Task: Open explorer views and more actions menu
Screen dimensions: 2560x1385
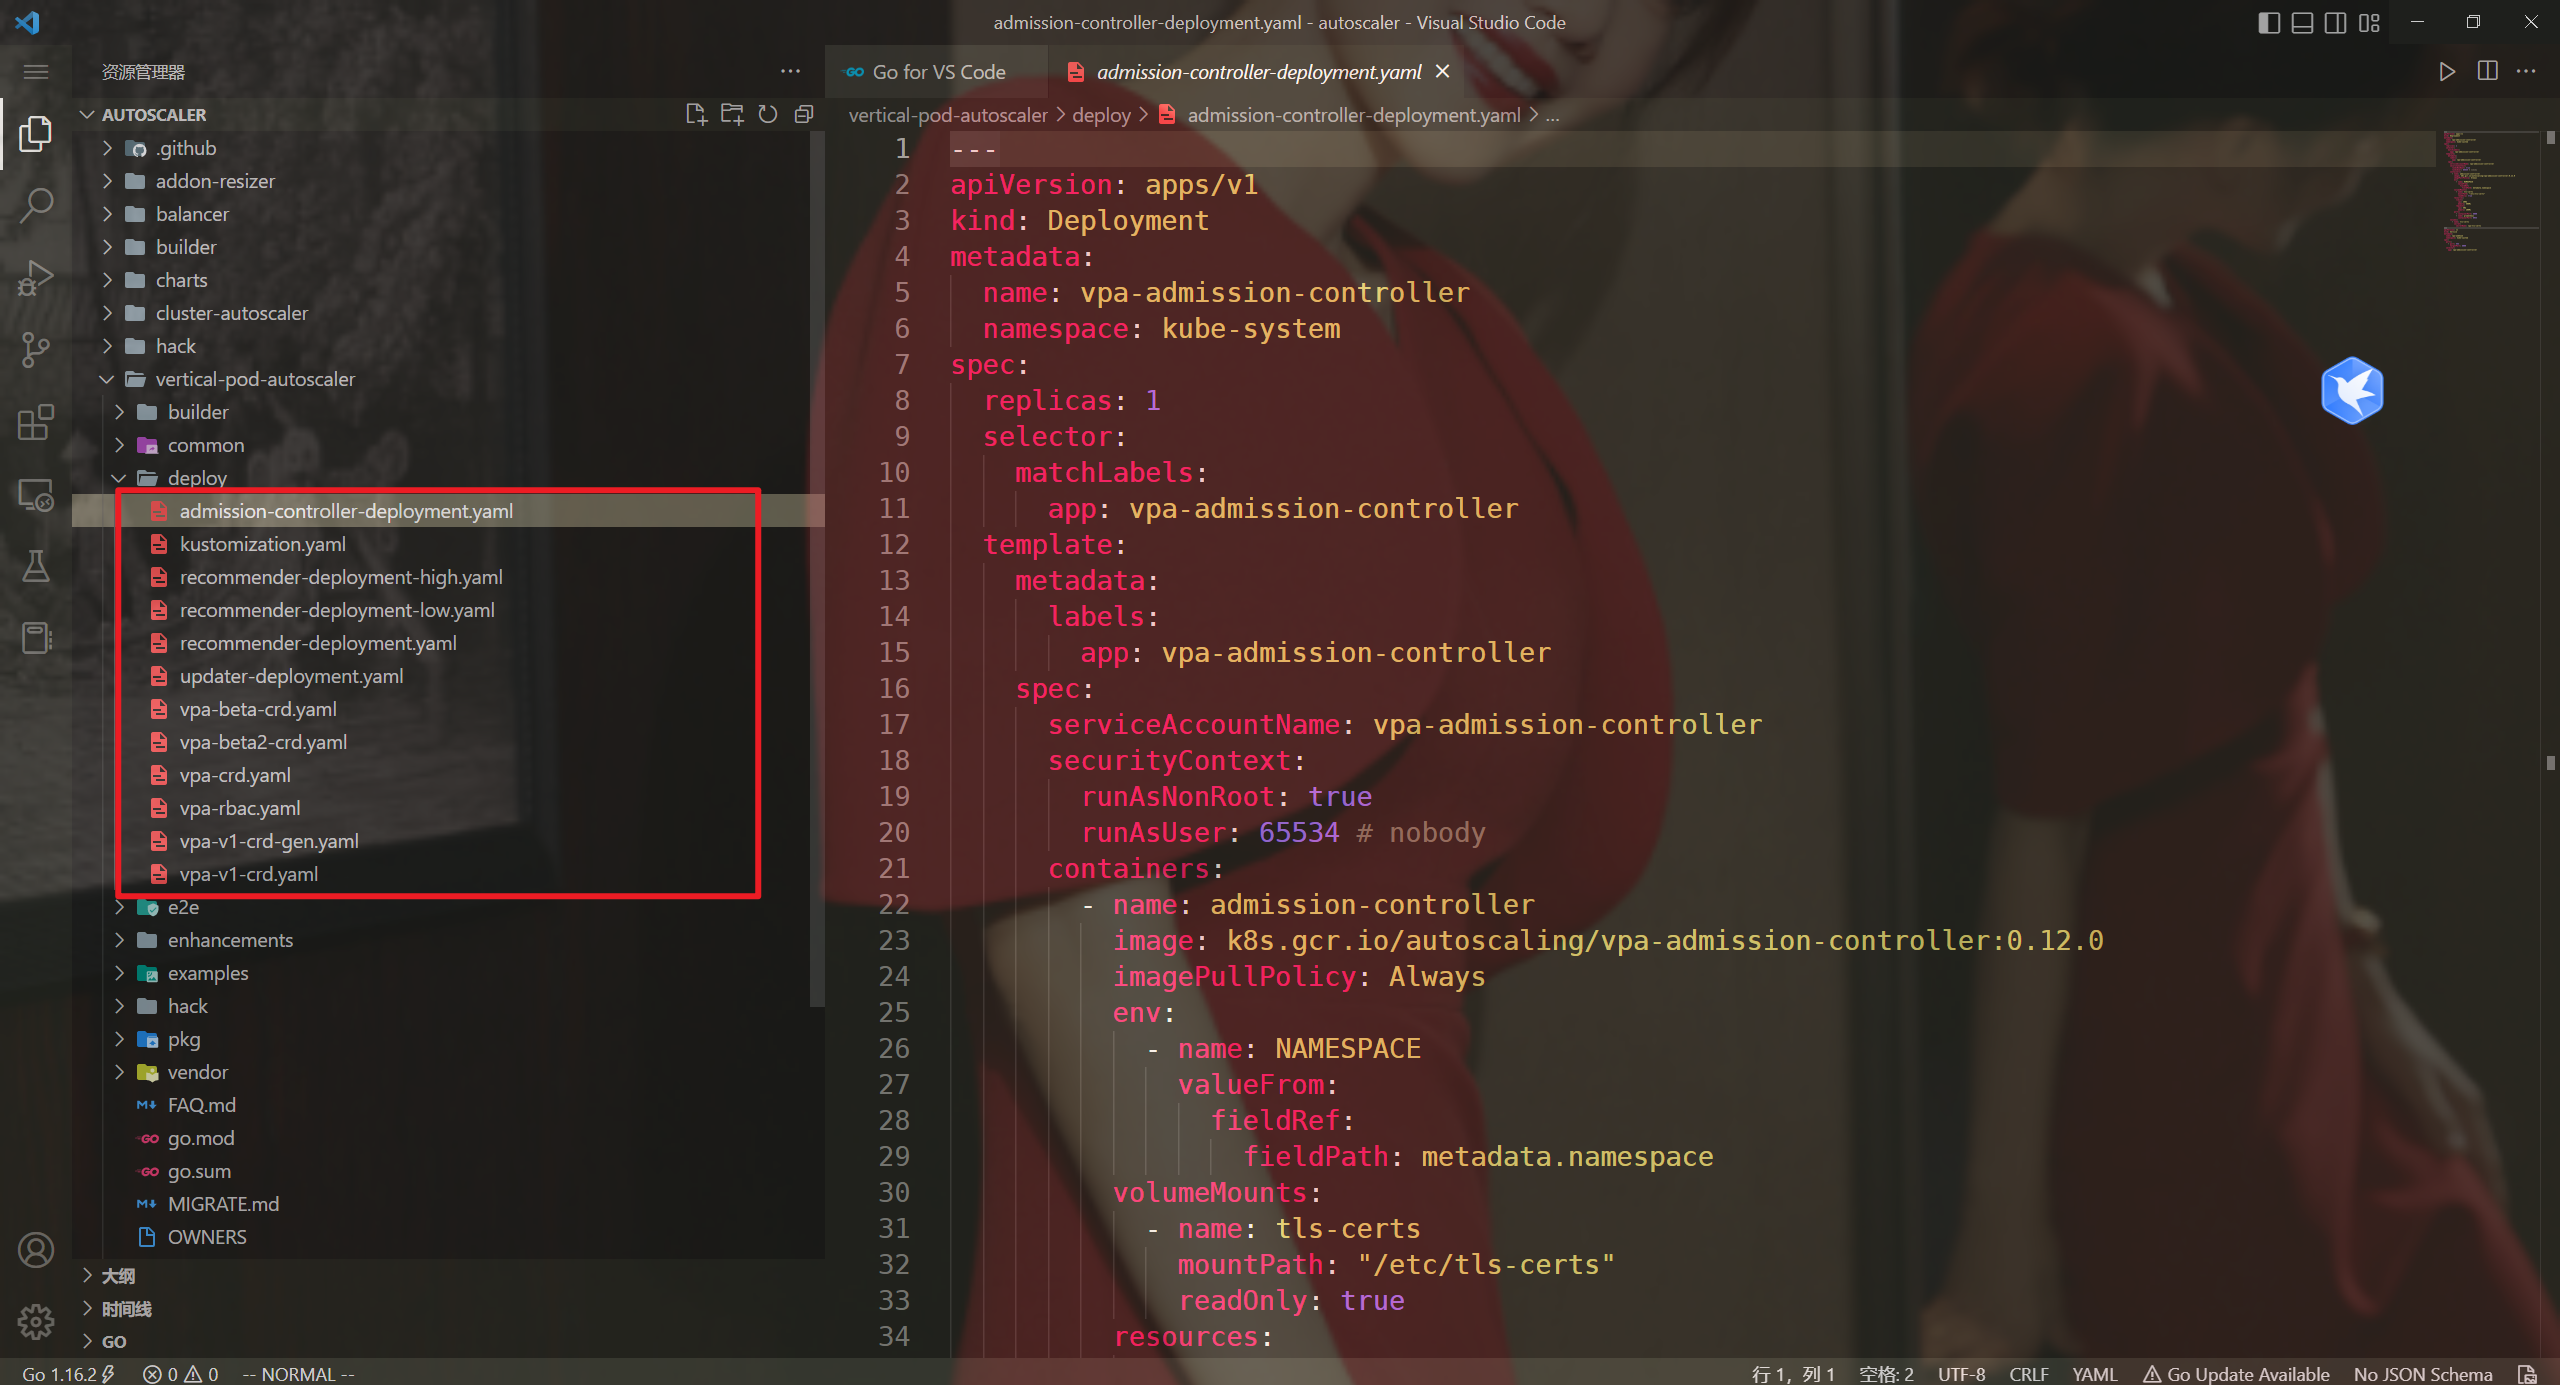Action: 790,72
